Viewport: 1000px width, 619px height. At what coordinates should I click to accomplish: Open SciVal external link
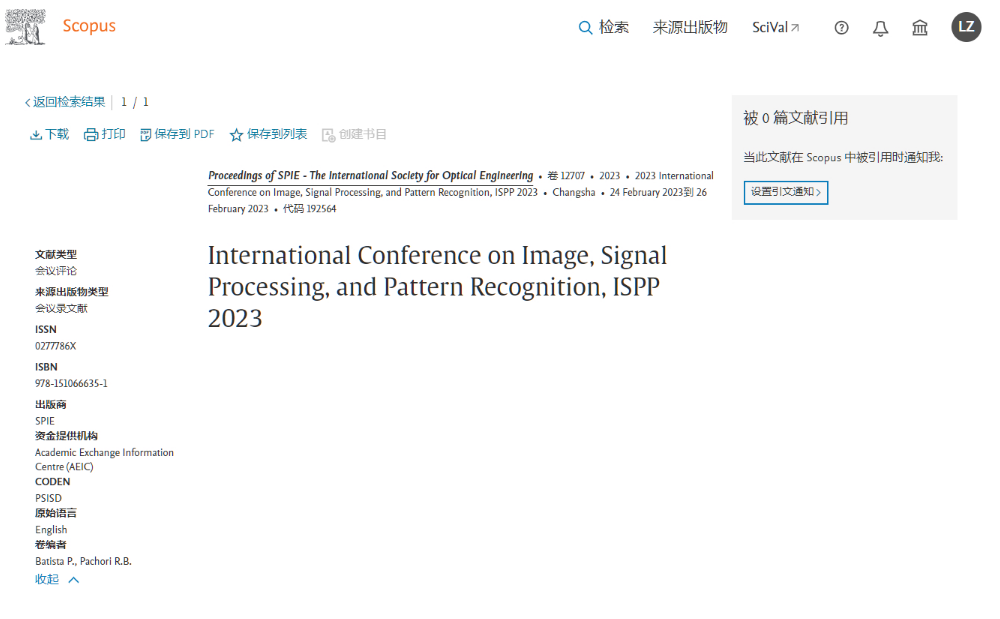click(776, 27)
